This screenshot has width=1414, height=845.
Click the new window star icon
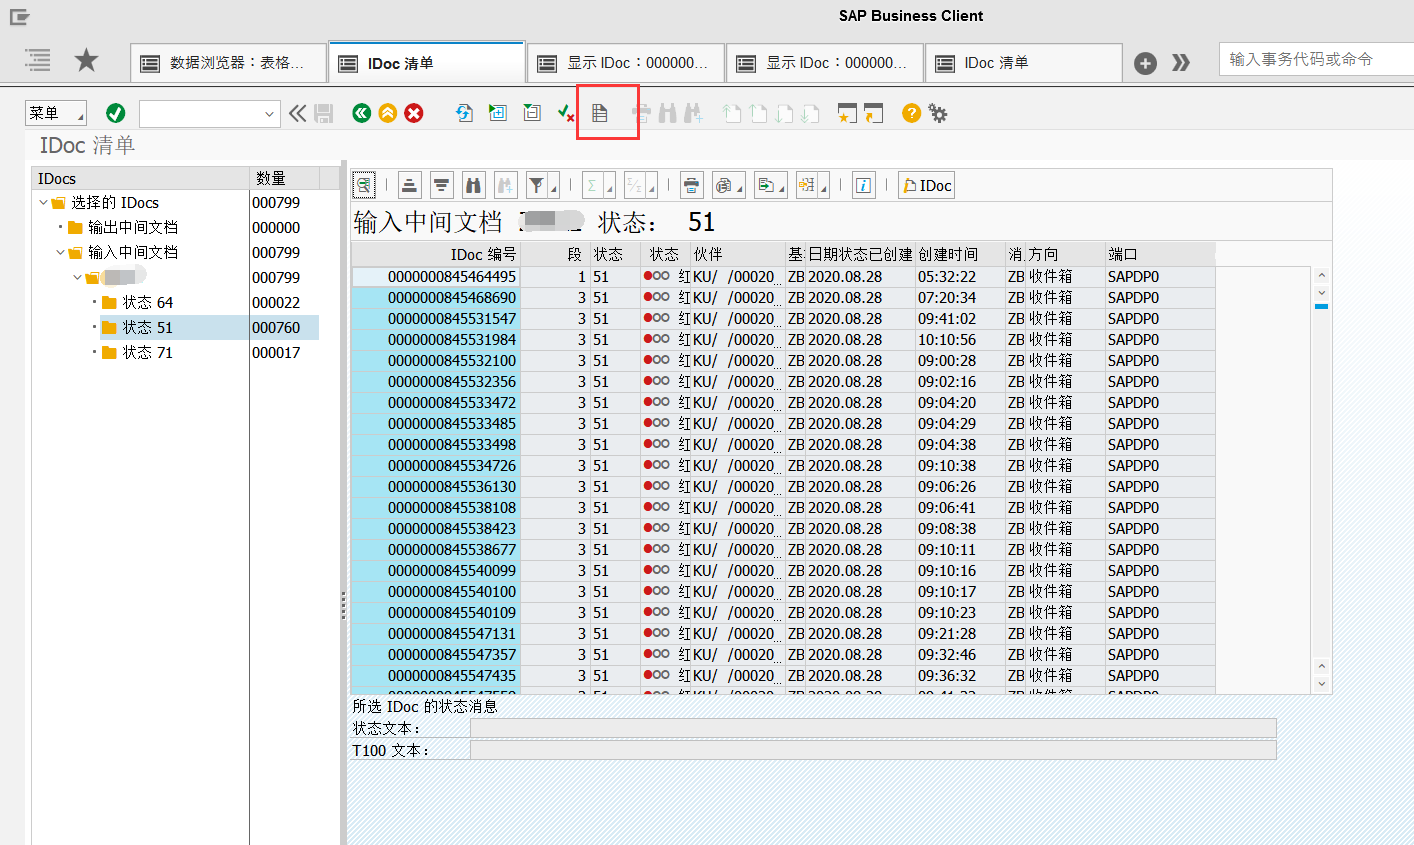[x=847, y=113]
